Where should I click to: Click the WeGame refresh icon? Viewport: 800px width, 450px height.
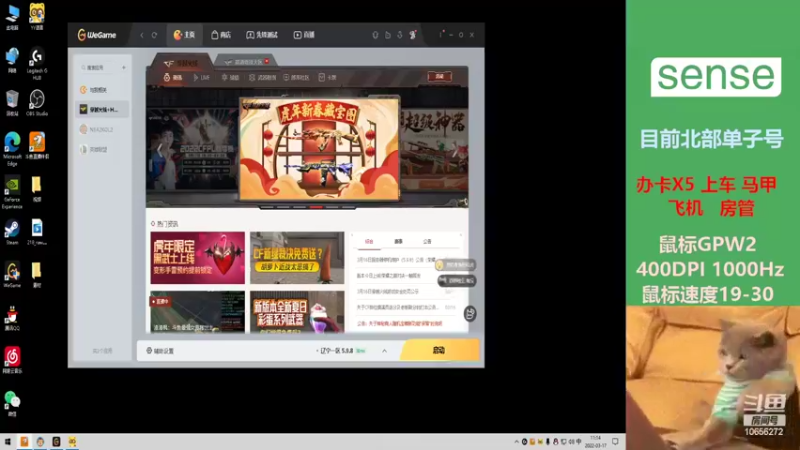pos(154,35)
